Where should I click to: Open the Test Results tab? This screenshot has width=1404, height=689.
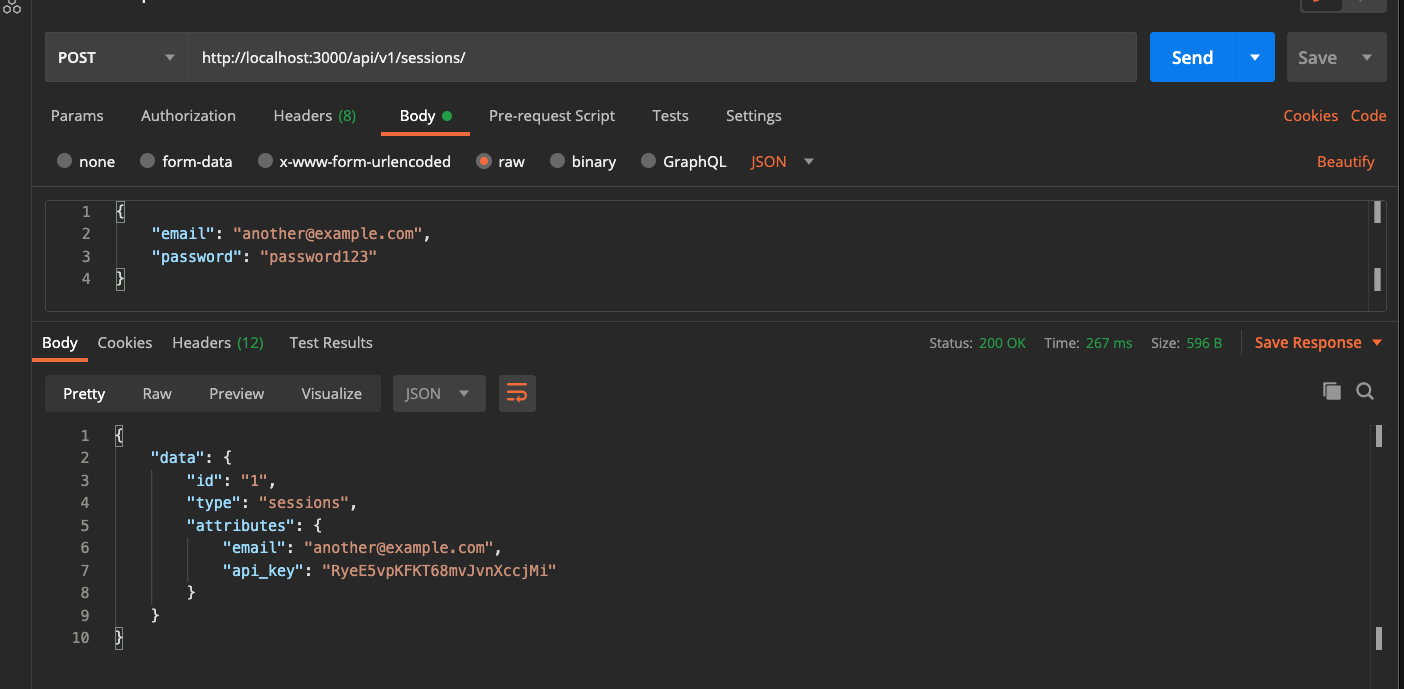(331, 342)
